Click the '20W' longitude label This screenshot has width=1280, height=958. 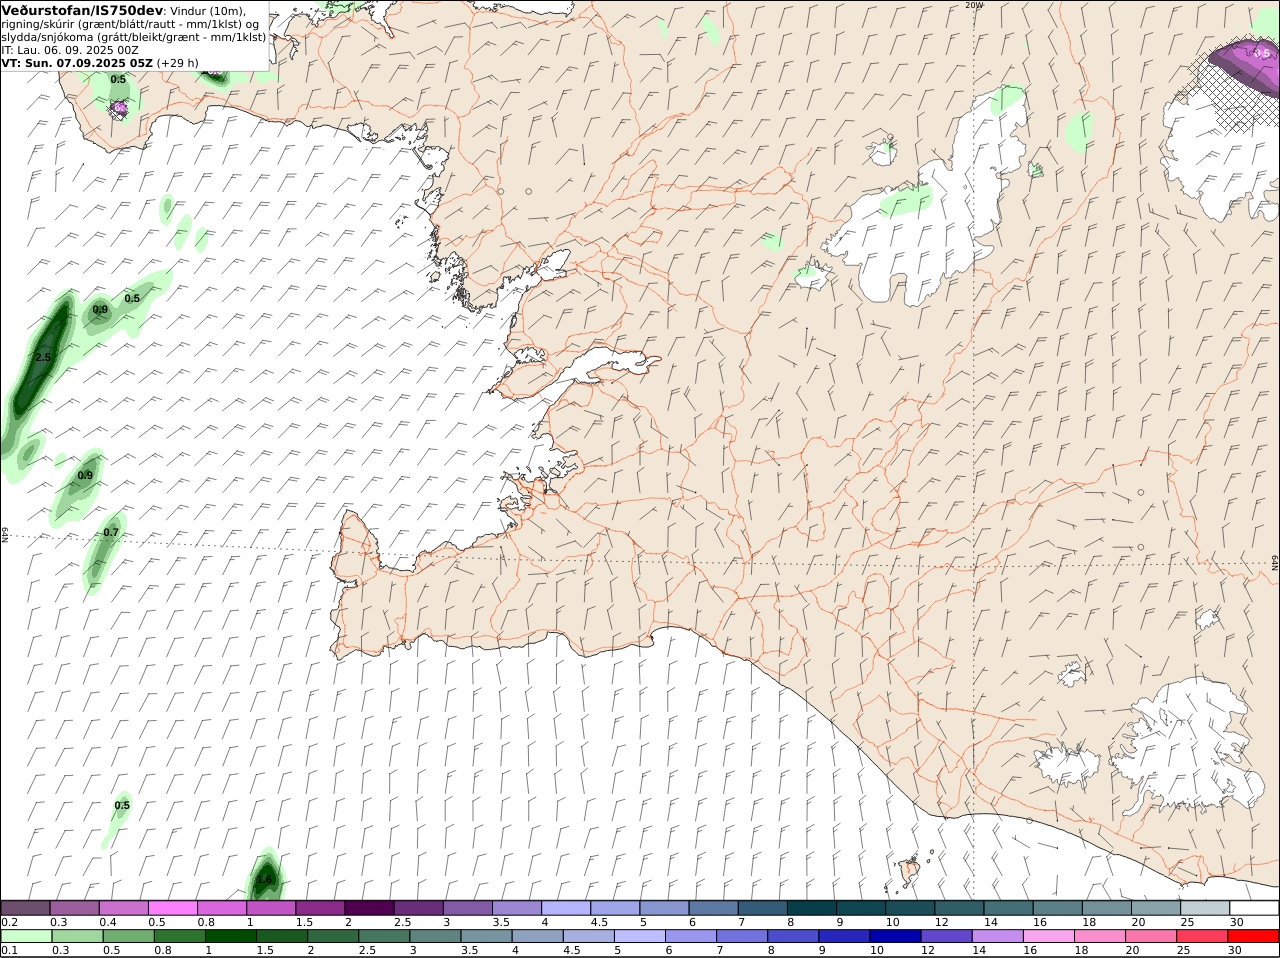(x=974, y=5)
